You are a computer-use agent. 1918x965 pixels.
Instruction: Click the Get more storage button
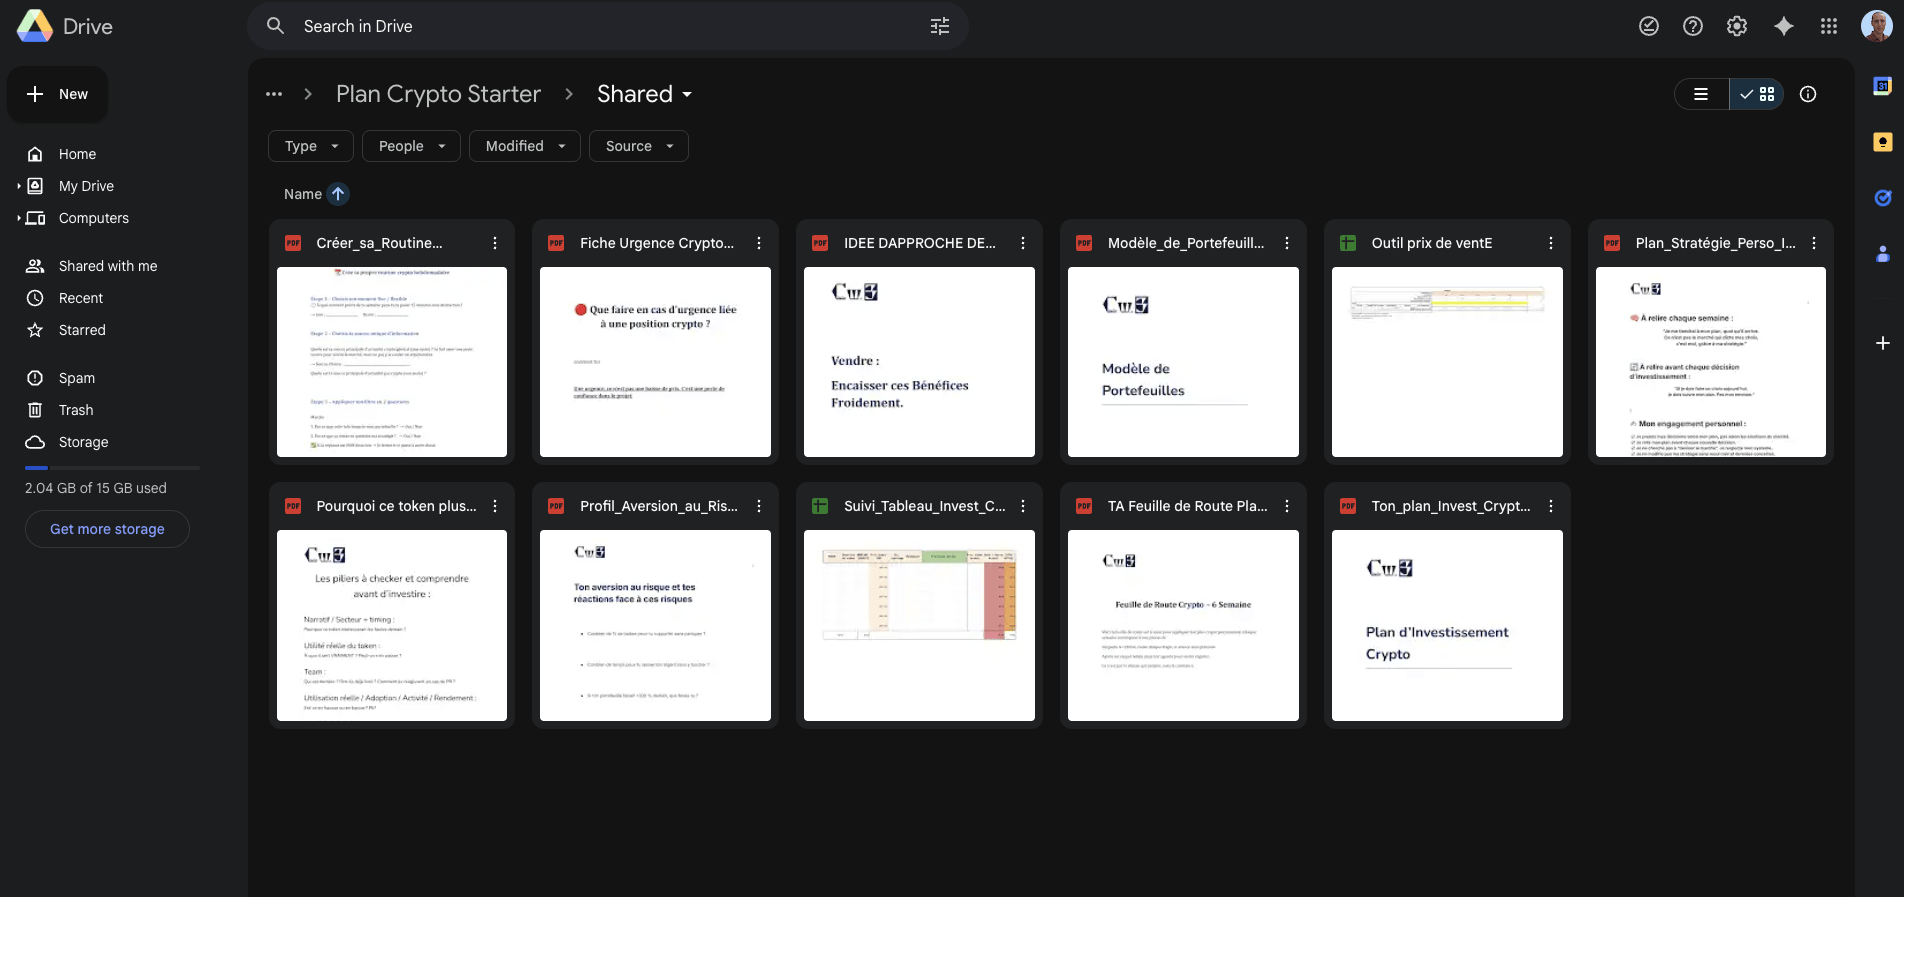pos(107,529)
